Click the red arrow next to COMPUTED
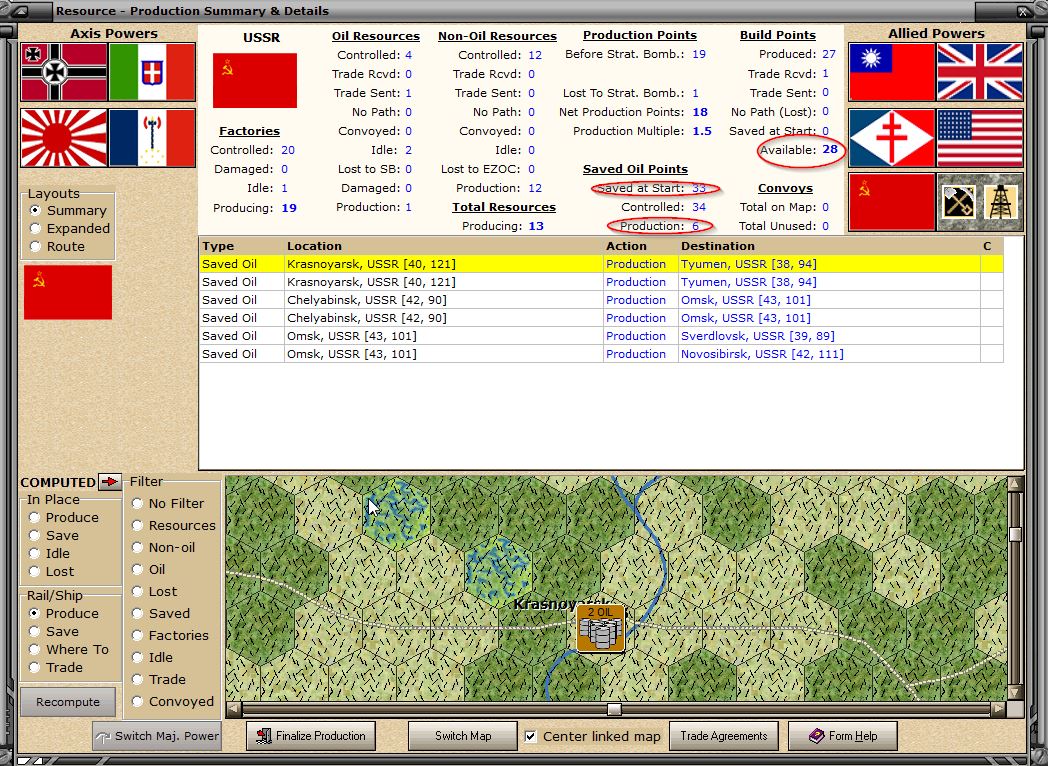This screenshot has width=1048, height=766. click(110, 481)
